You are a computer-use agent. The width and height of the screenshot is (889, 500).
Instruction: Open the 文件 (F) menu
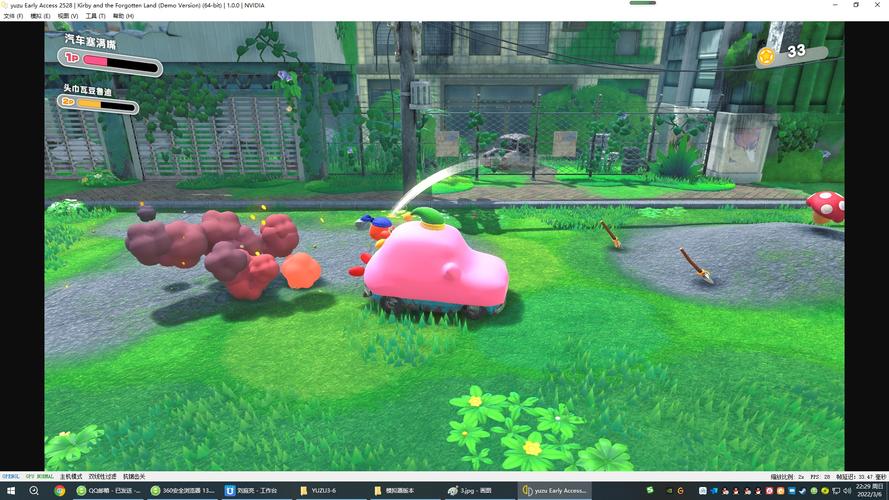pos(13,16)
